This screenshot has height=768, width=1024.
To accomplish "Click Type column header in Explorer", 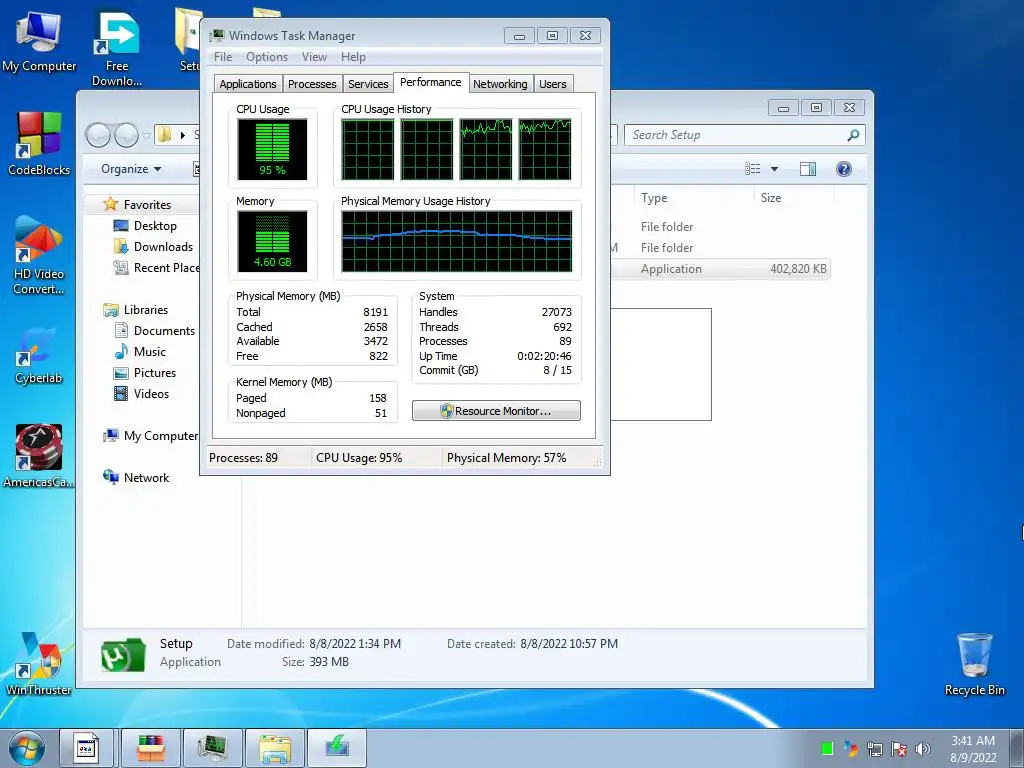I will point(694,198).
